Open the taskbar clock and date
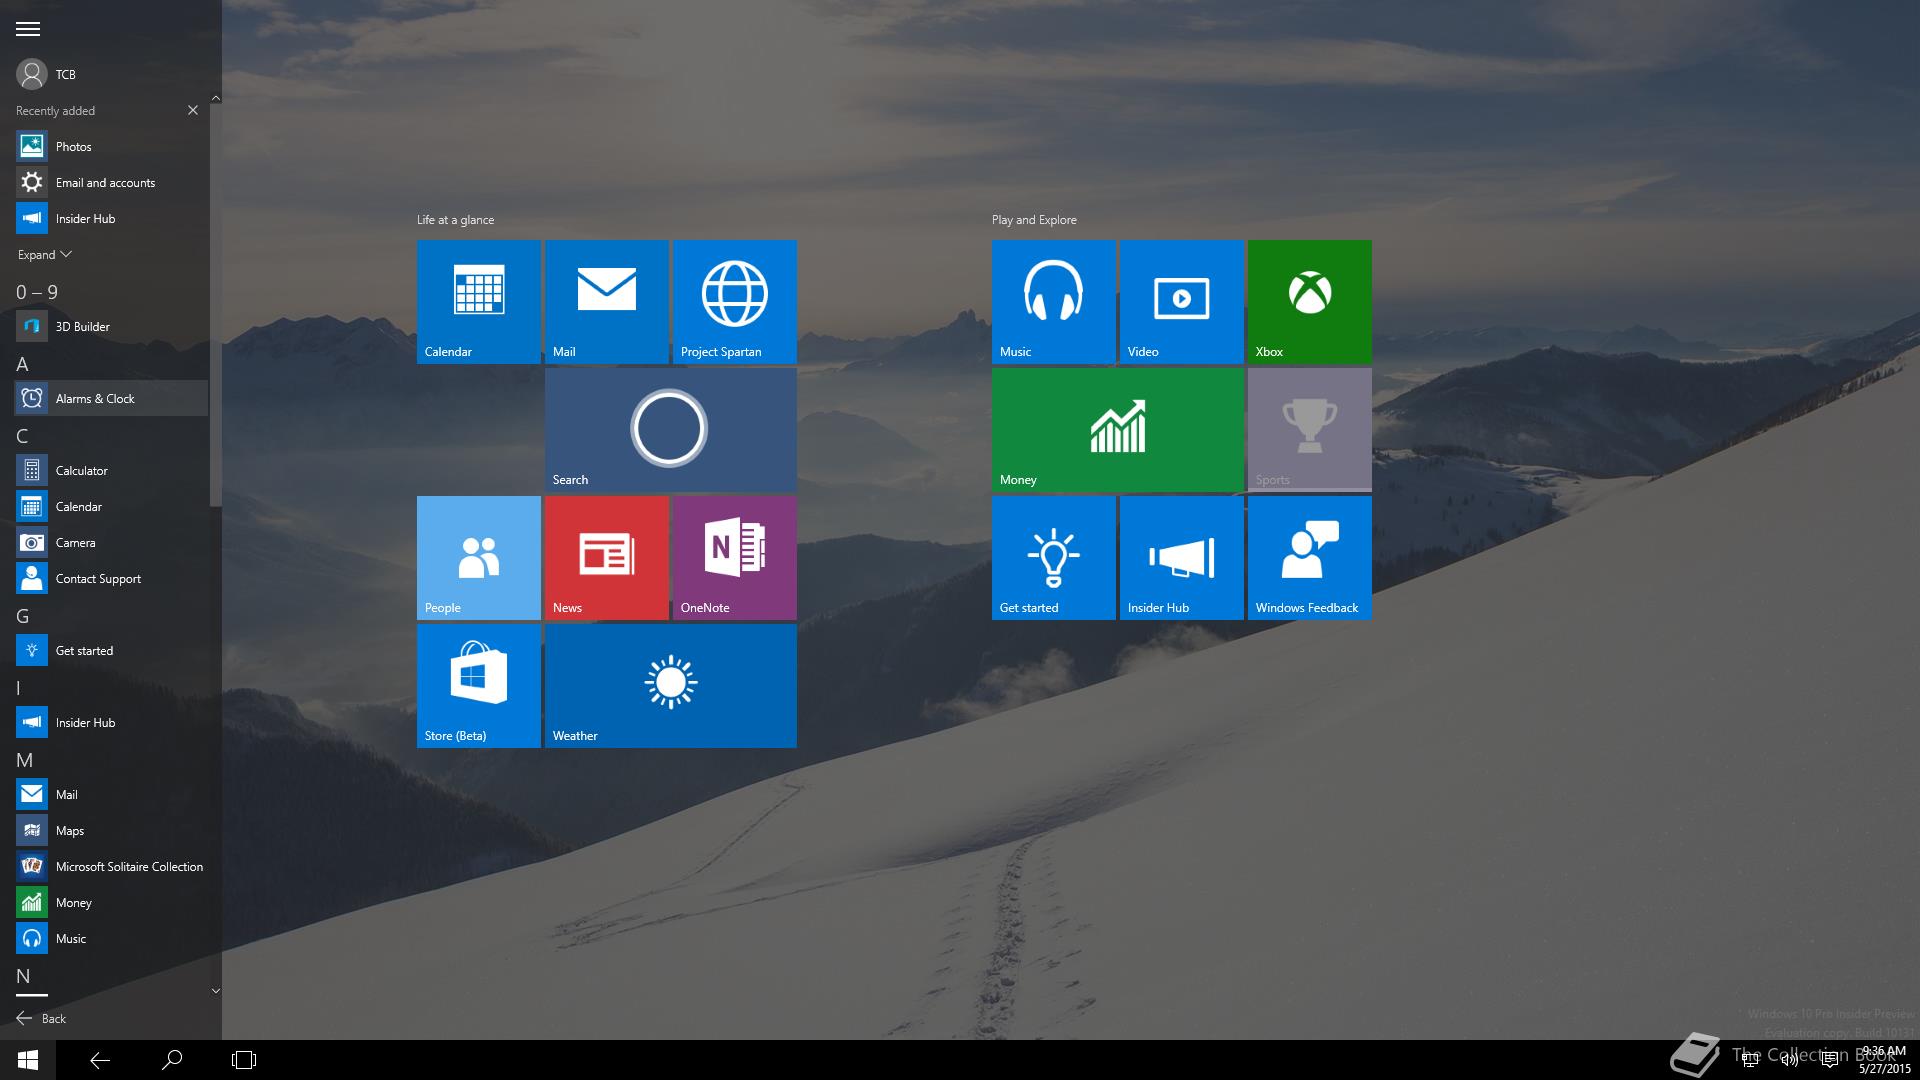The width and height of the screenshot is (1920, 1080). click(x=1884, y=1060)
